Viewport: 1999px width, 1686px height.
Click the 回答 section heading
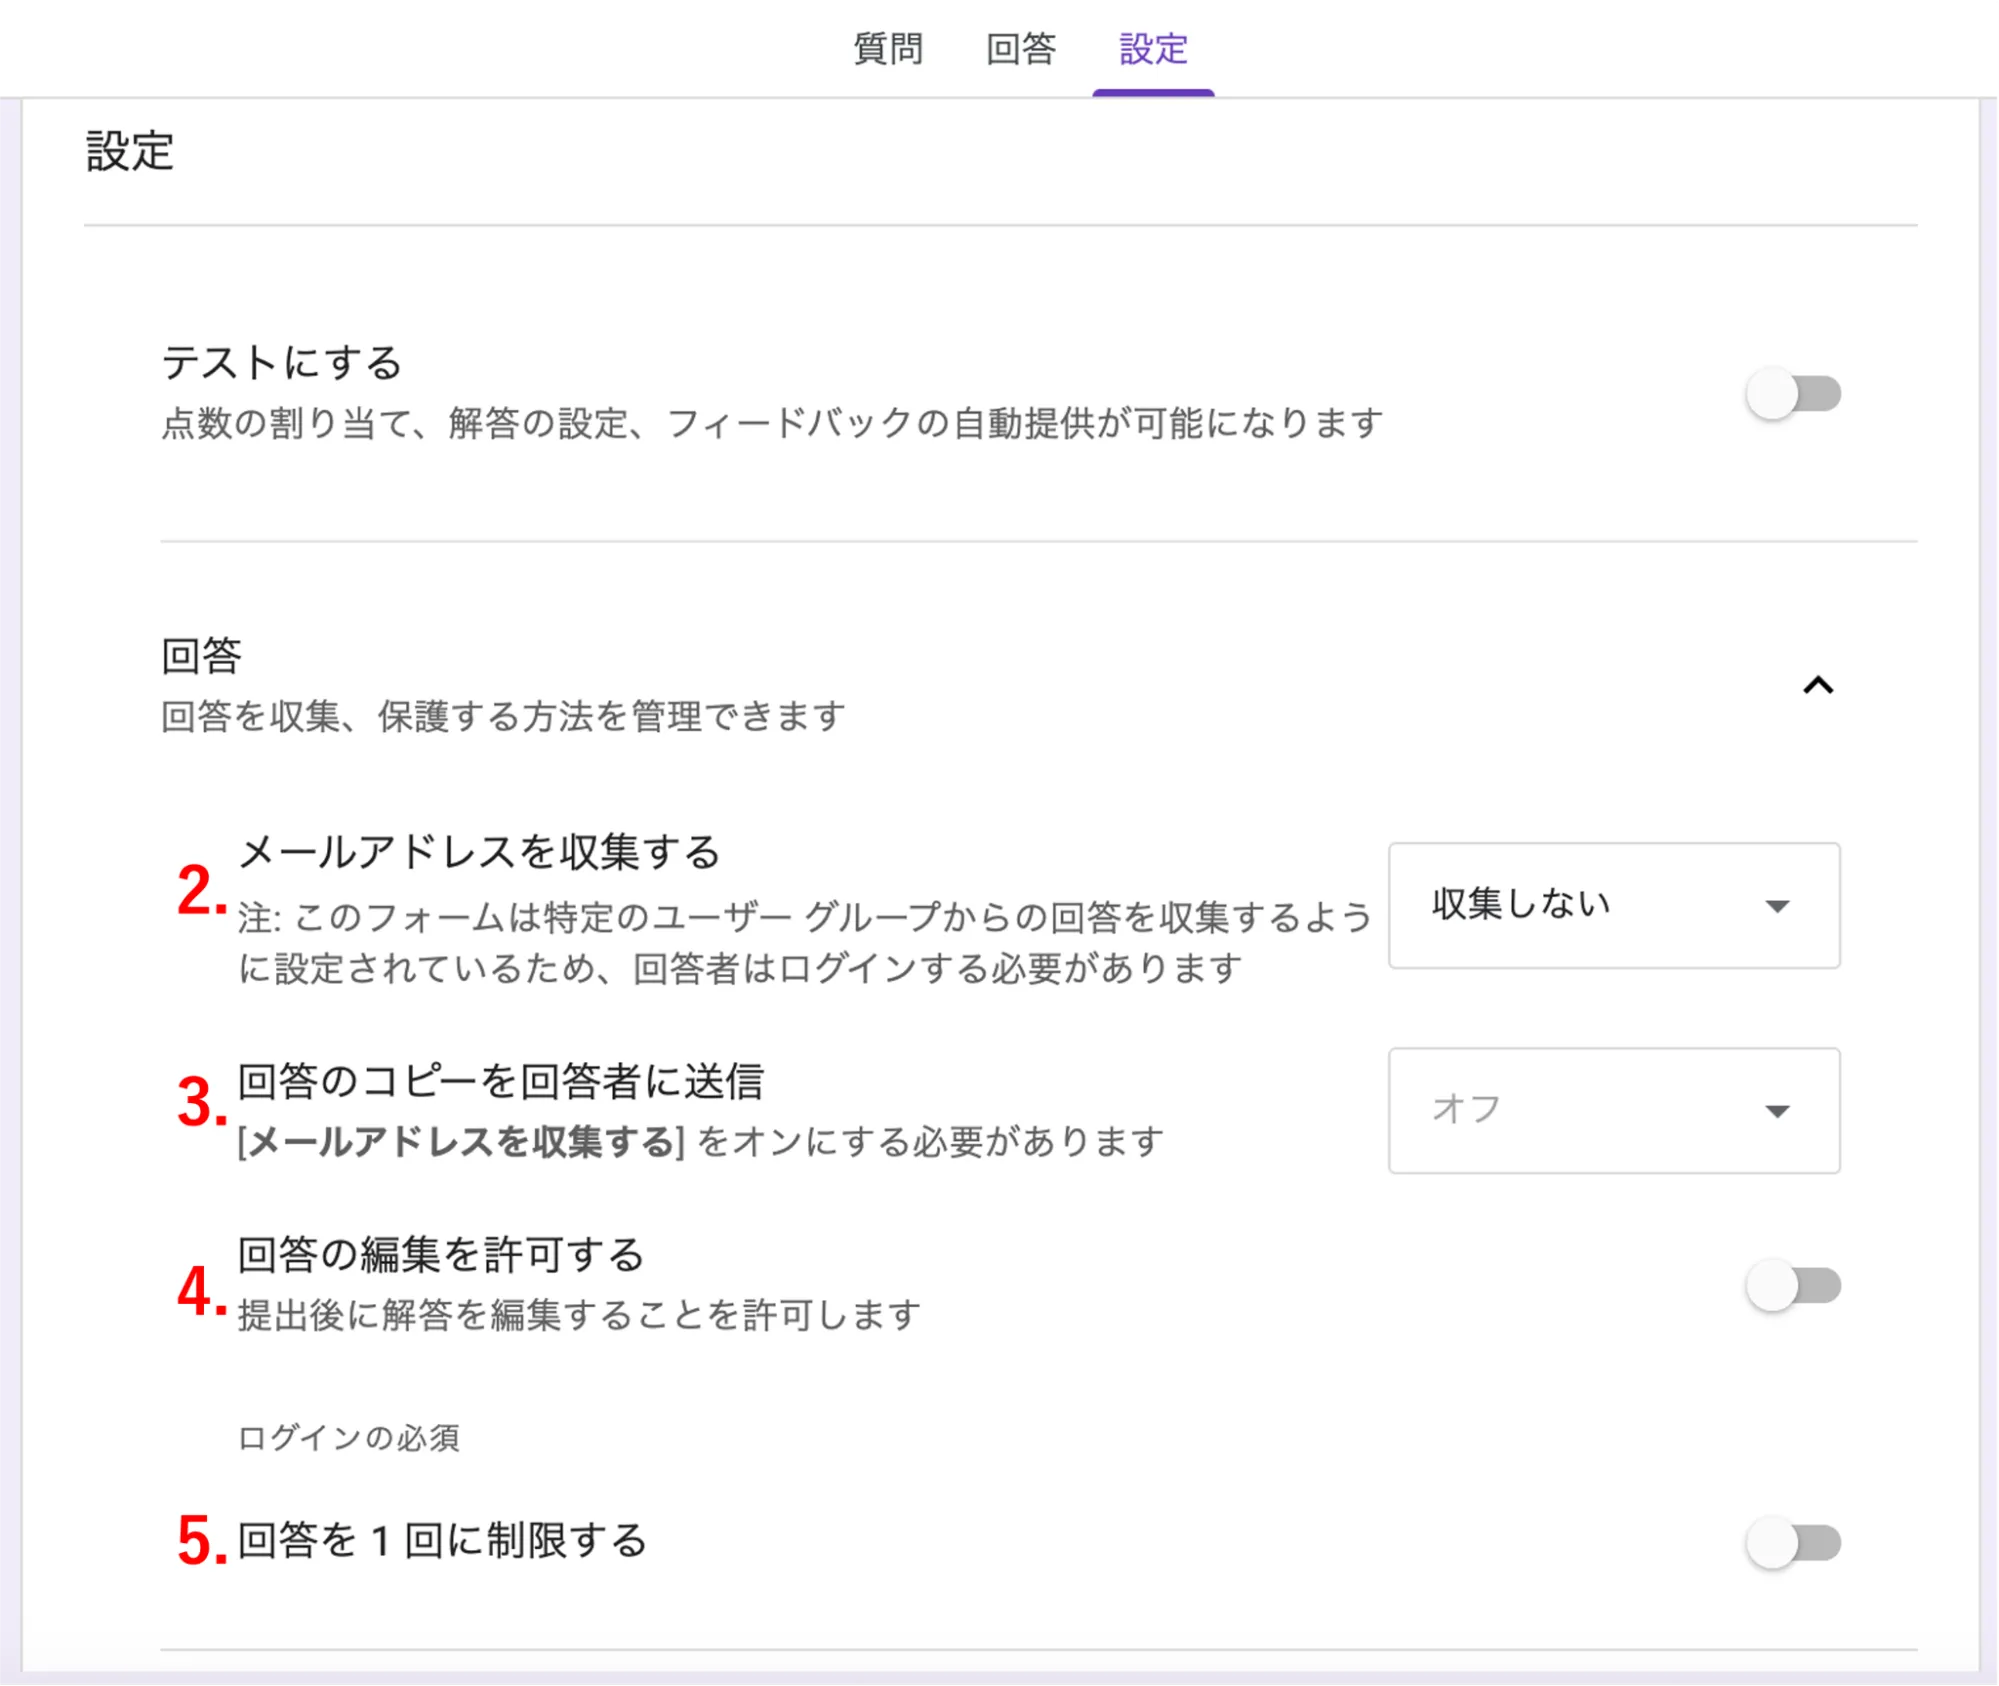(202, 656)
